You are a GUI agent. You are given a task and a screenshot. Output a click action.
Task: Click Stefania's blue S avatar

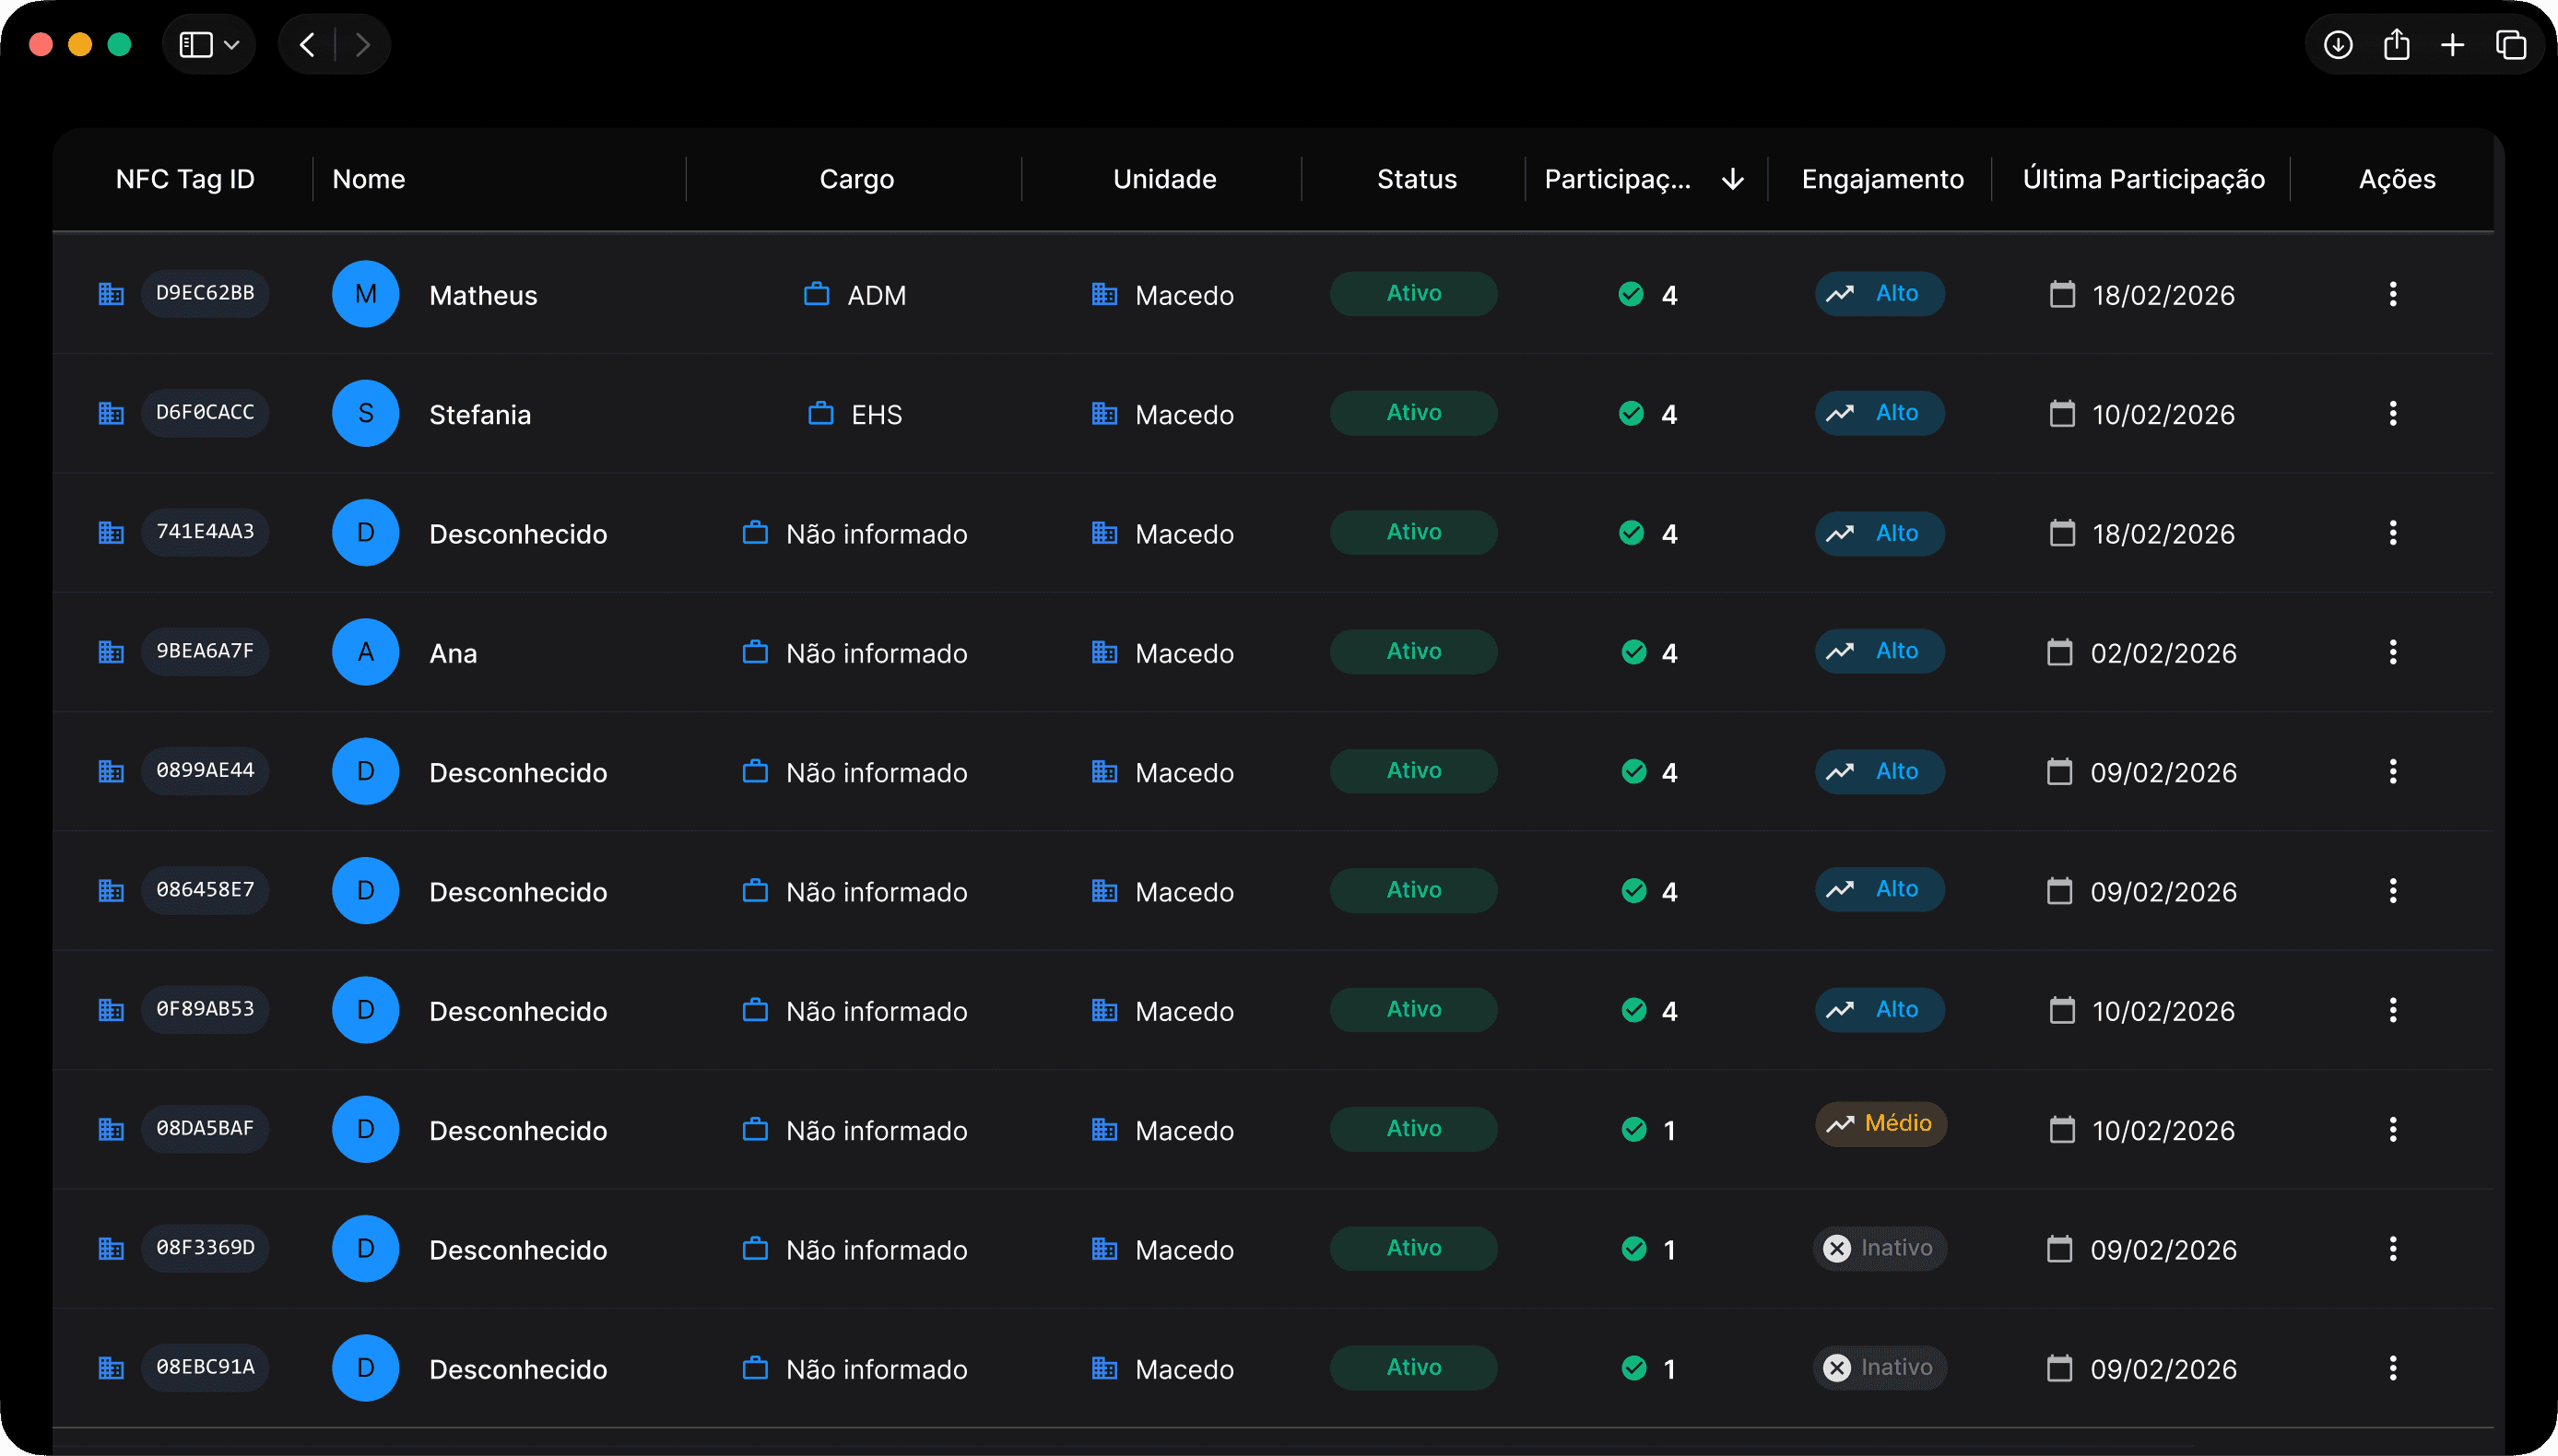tap(365, 413)
